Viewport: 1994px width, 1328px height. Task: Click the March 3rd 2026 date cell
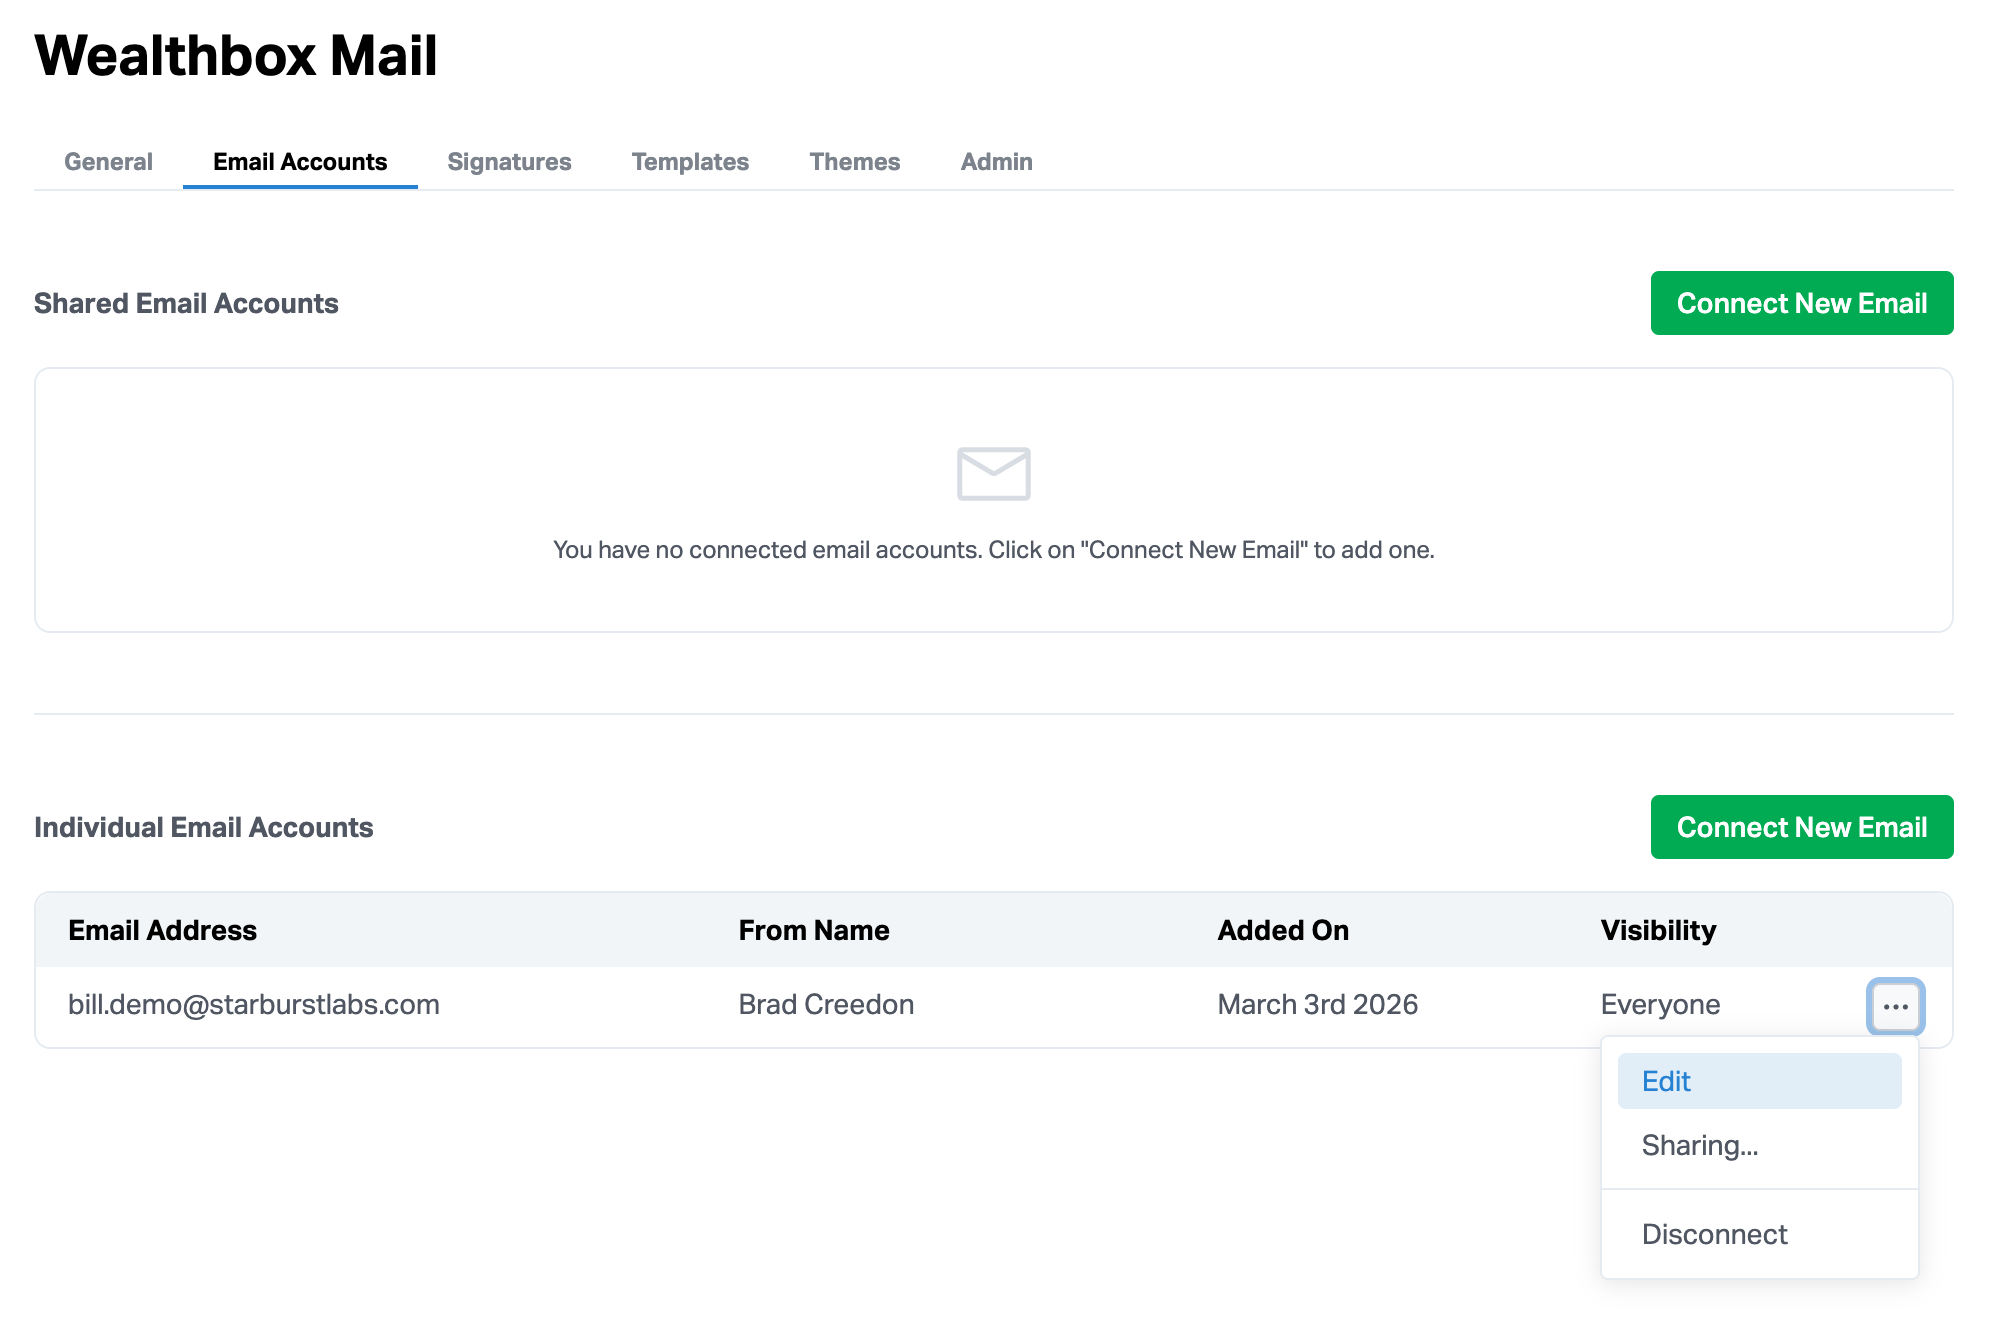tap(1317, 1004)
